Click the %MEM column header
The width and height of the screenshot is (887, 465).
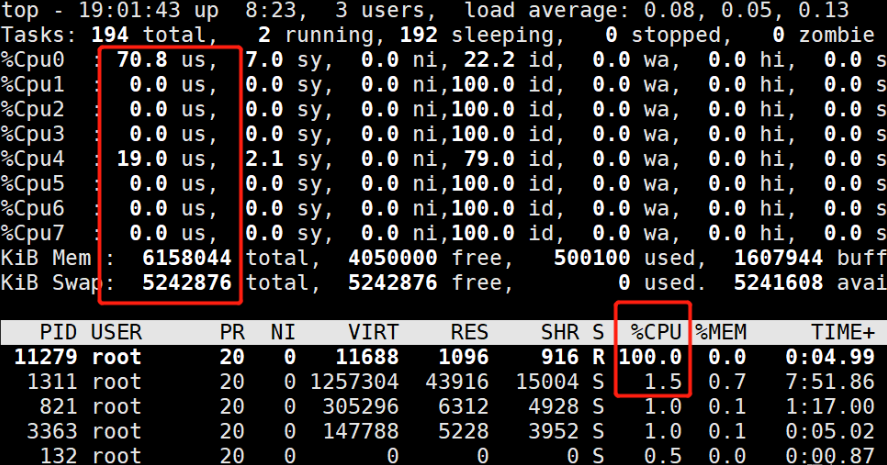(x=721, y=333)
